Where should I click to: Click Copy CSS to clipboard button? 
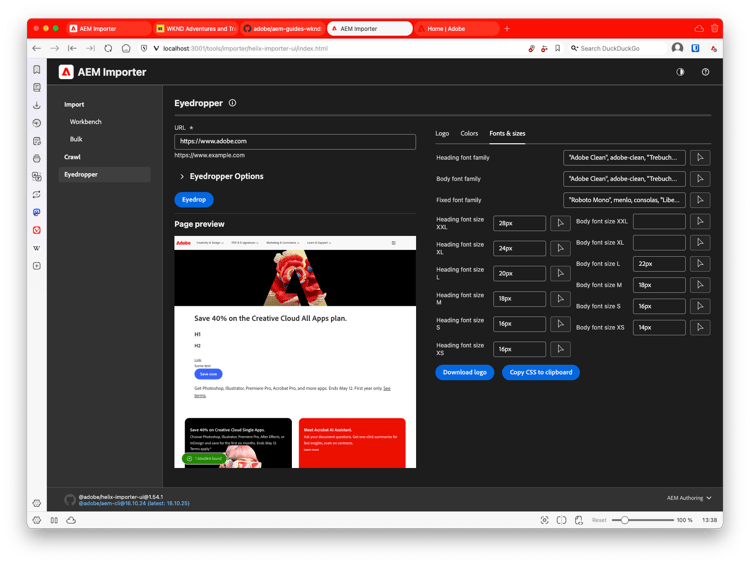point(540,372)
